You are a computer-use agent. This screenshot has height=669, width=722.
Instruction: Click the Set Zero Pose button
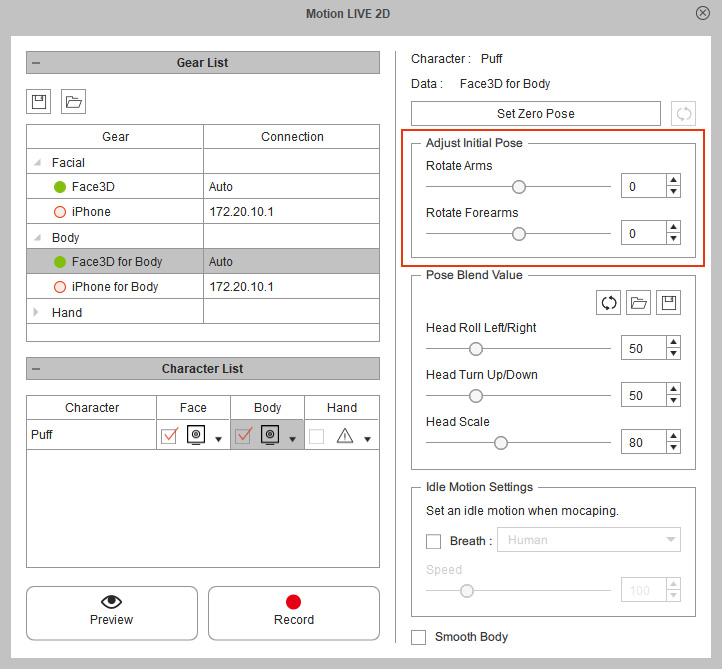[535, 113]
